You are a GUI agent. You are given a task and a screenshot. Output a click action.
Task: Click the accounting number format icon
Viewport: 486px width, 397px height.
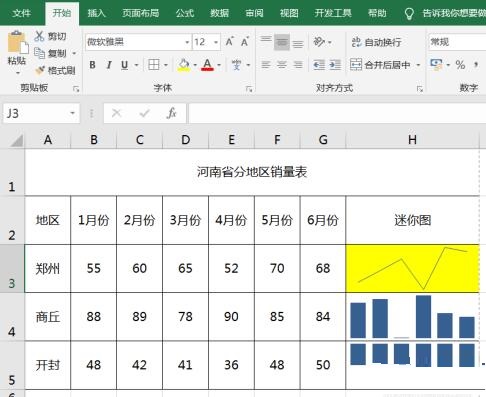coord(436,64)
